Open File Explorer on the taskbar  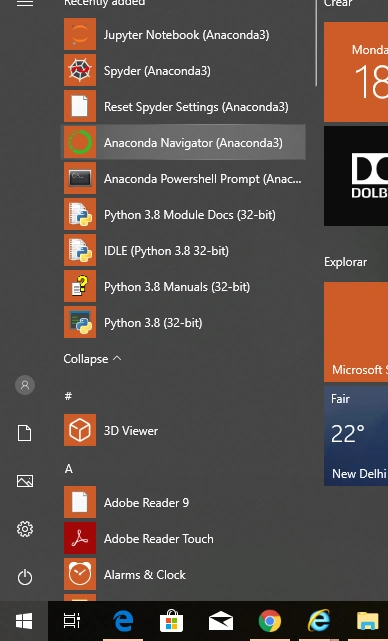[x=368, y=621]
